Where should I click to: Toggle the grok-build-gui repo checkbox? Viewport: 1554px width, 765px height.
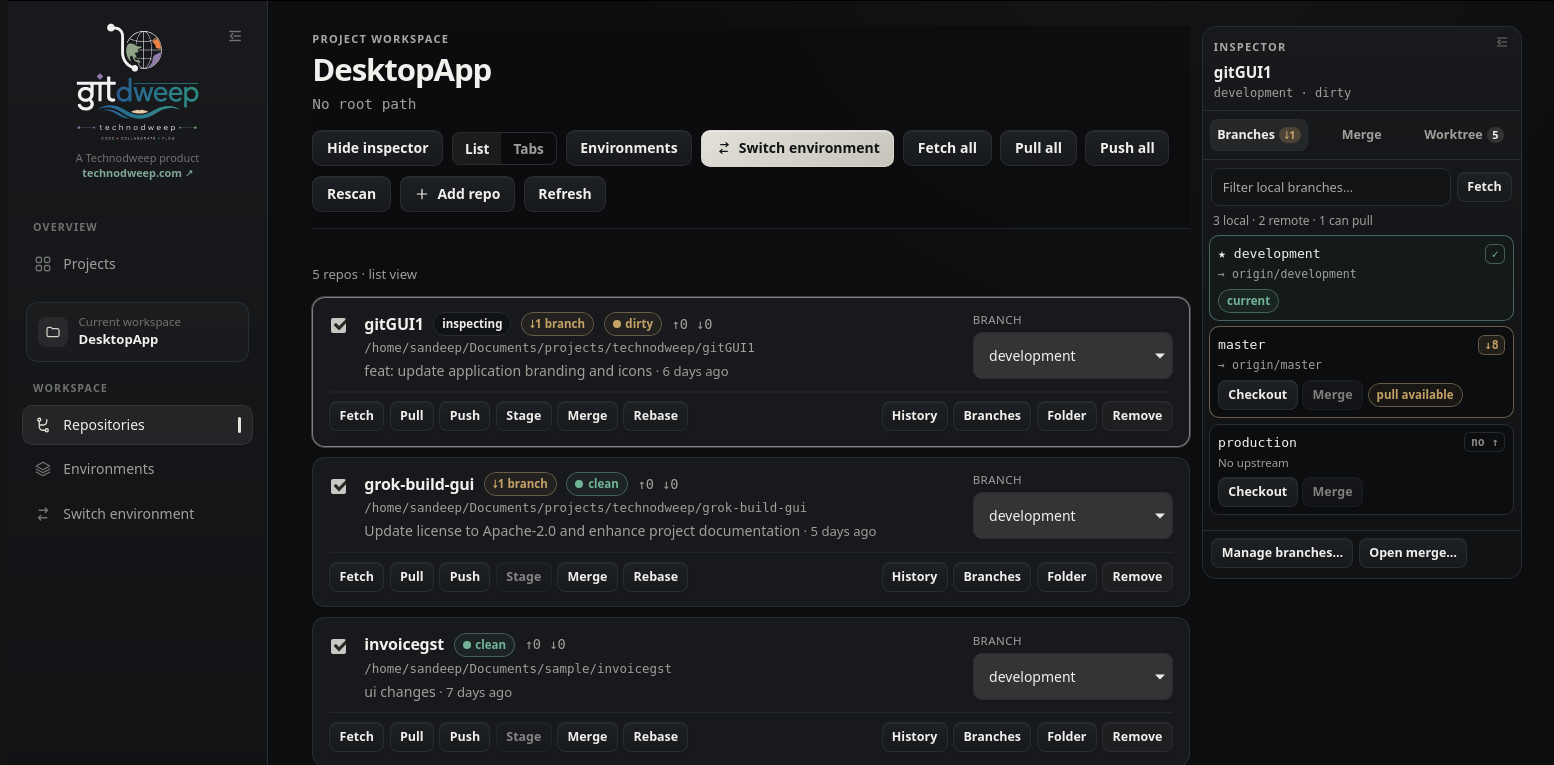339,486
